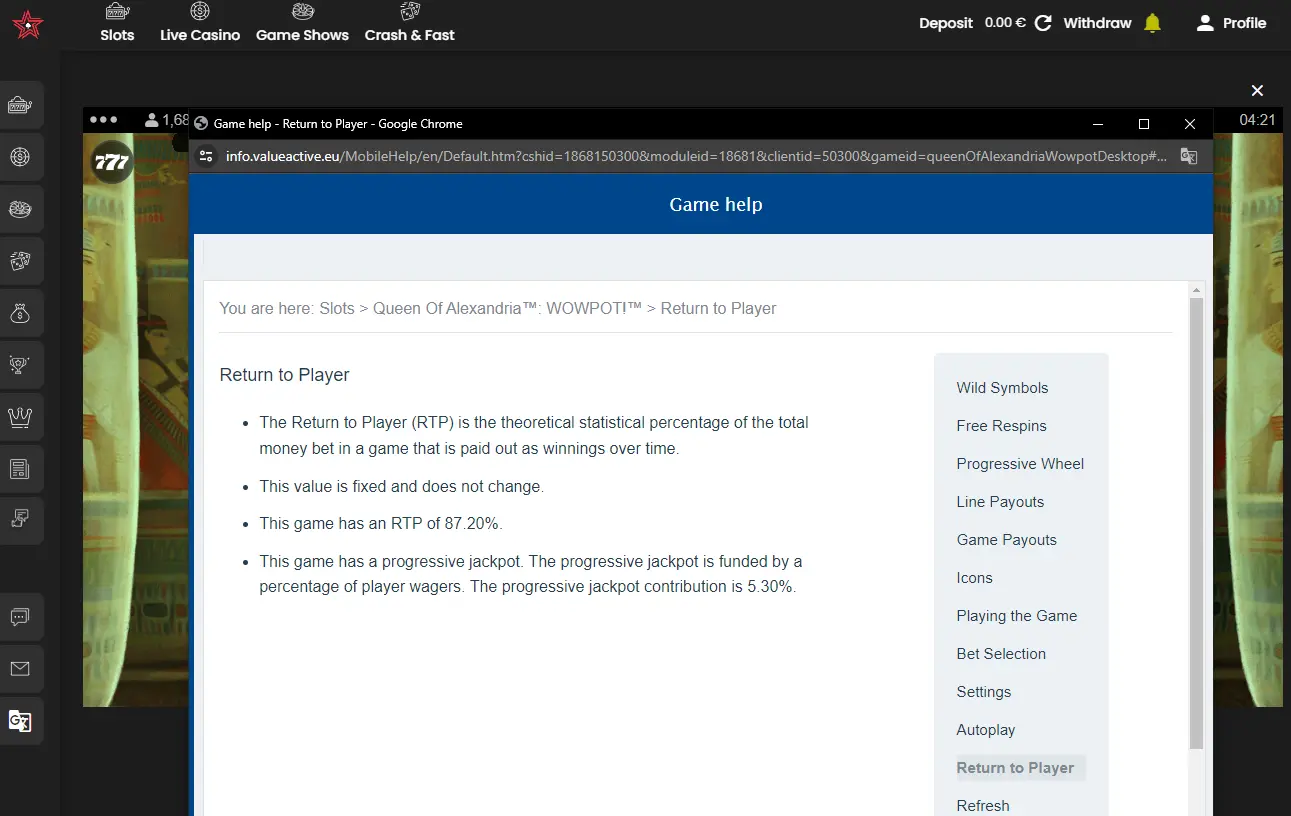This screenshot has width=1291, height=816.
Task: Open Settings help topic
Action: coord(983,692)
